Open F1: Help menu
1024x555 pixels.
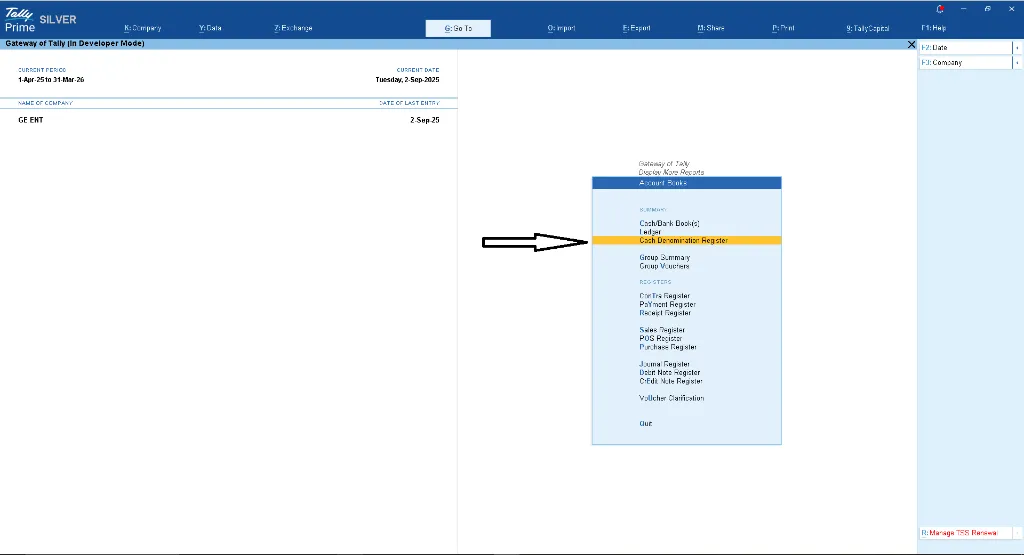coord(934,28)
